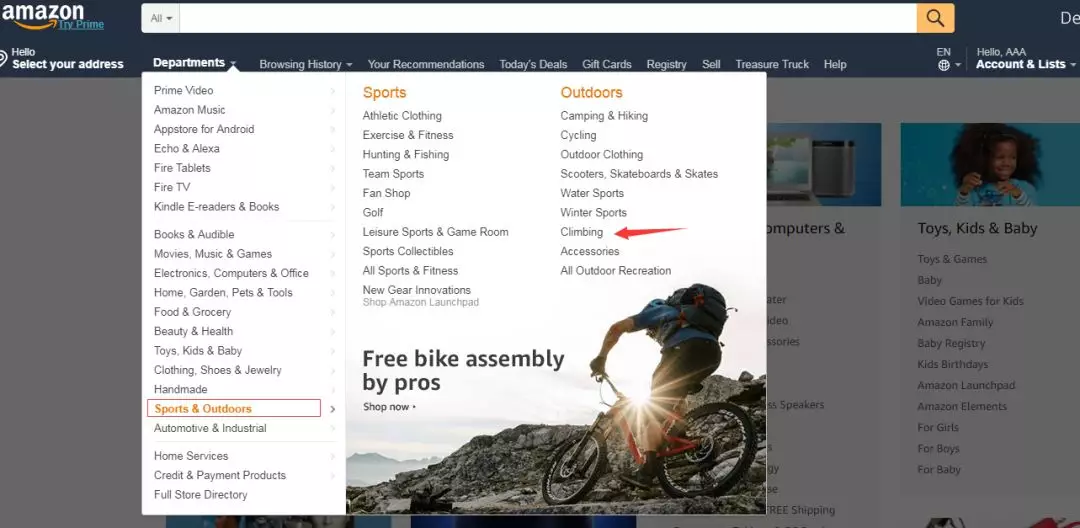
Task: Open Sports Collectibles
Action: click(408, 251)
